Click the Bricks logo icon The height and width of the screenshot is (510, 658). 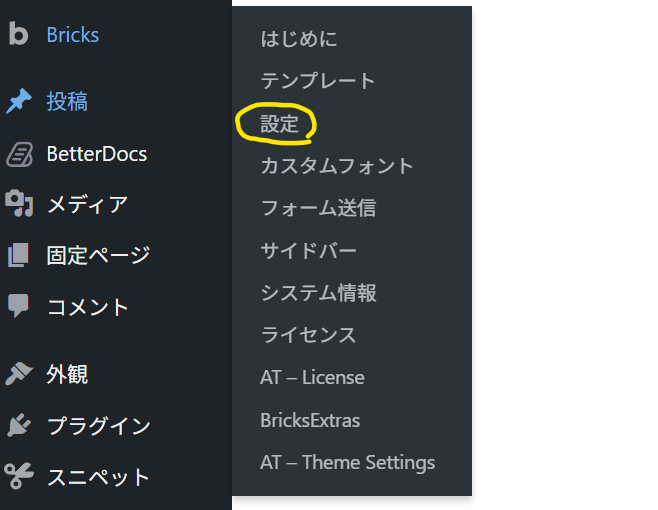point(18,34)
